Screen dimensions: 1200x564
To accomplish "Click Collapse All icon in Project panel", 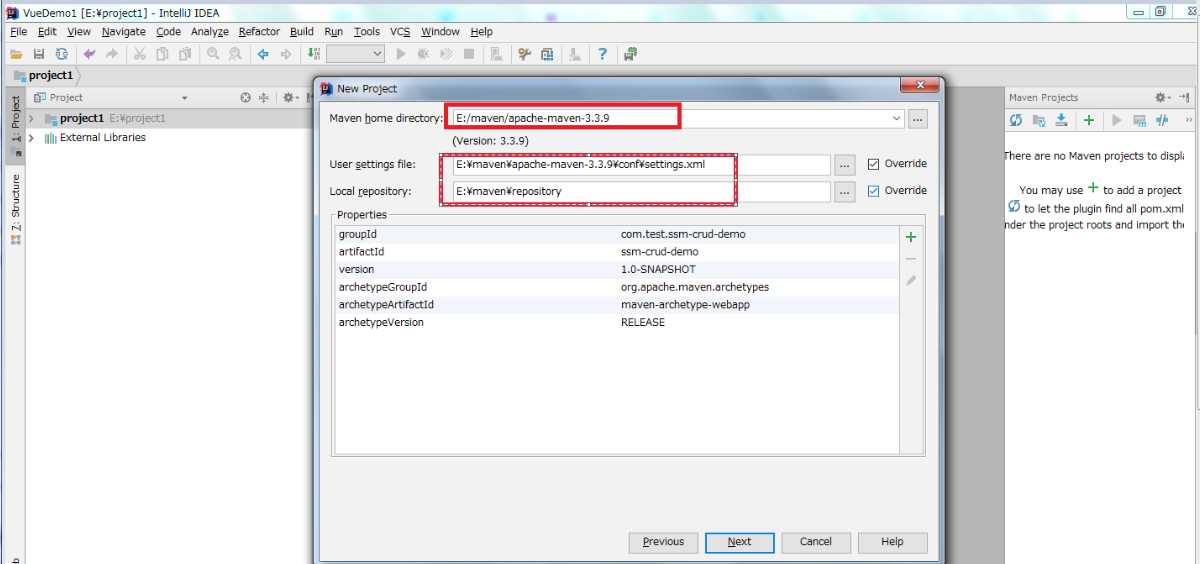I will click(264, 98).
